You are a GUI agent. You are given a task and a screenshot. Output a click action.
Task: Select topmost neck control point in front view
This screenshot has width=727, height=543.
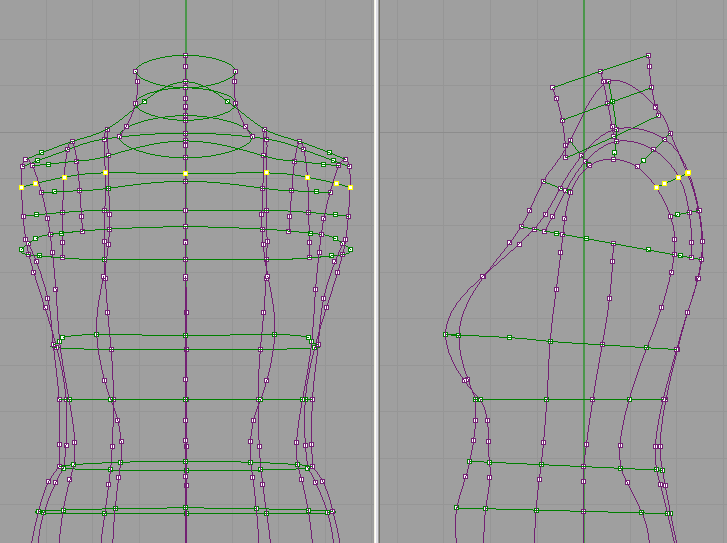(185, 55)
